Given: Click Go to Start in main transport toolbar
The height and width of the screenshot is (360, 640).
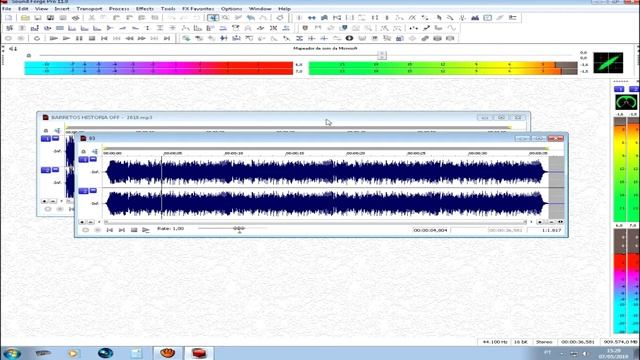Looking at the screenshot, I should pos(104,38).
